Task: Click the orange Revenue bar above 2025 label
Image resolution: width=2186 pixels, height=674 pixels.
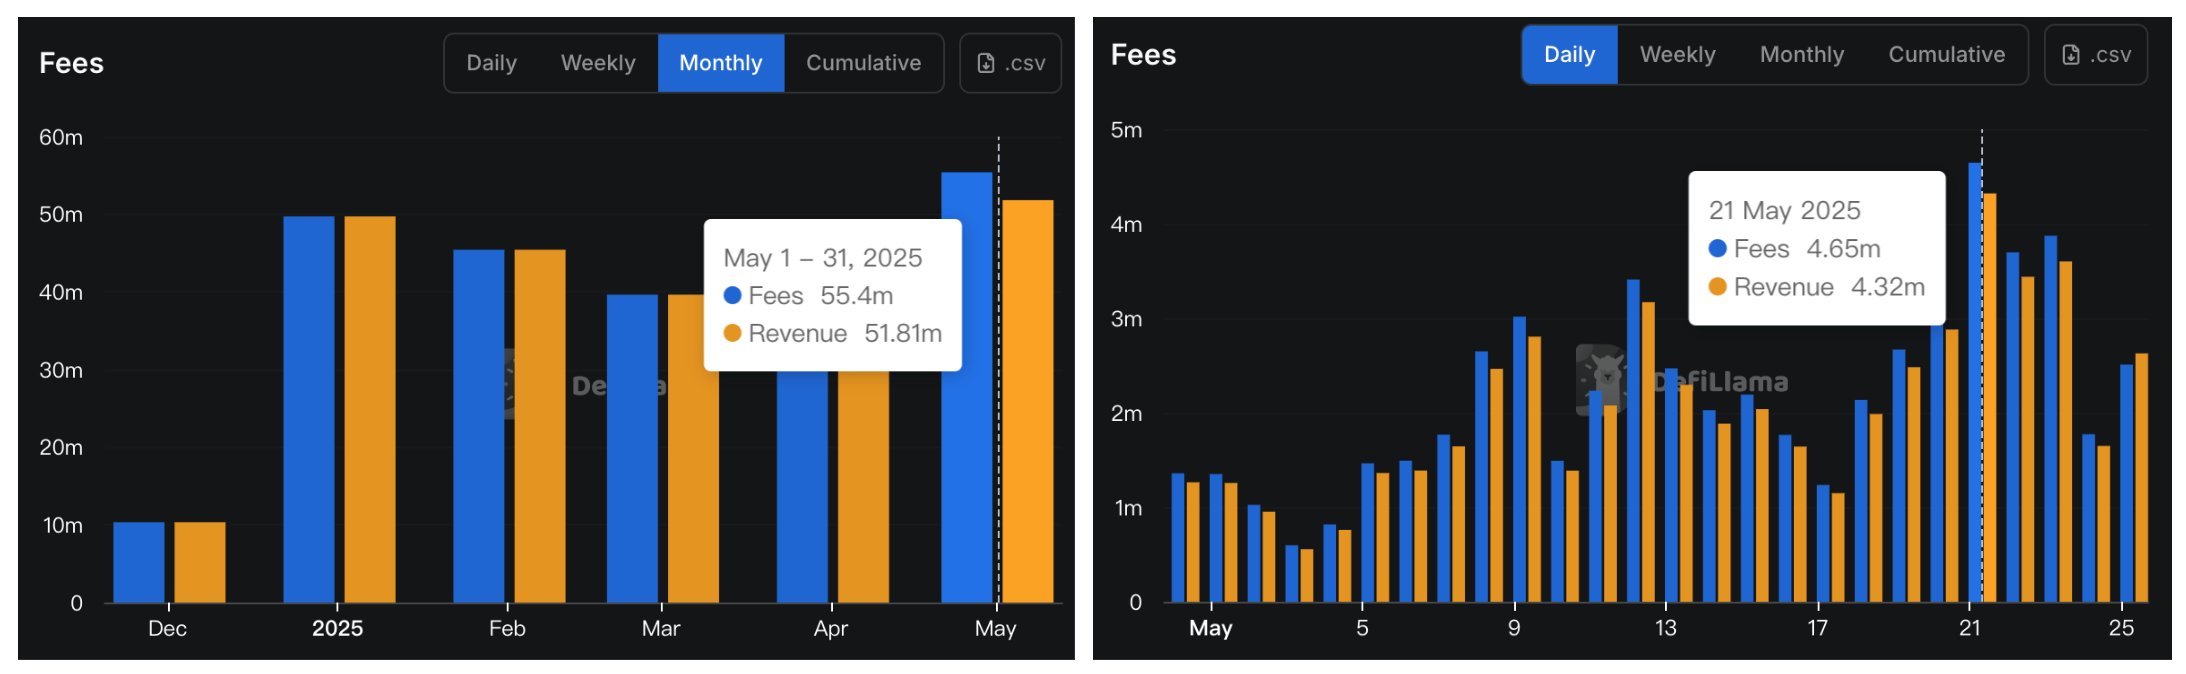Action: click(x=370, y=410)
